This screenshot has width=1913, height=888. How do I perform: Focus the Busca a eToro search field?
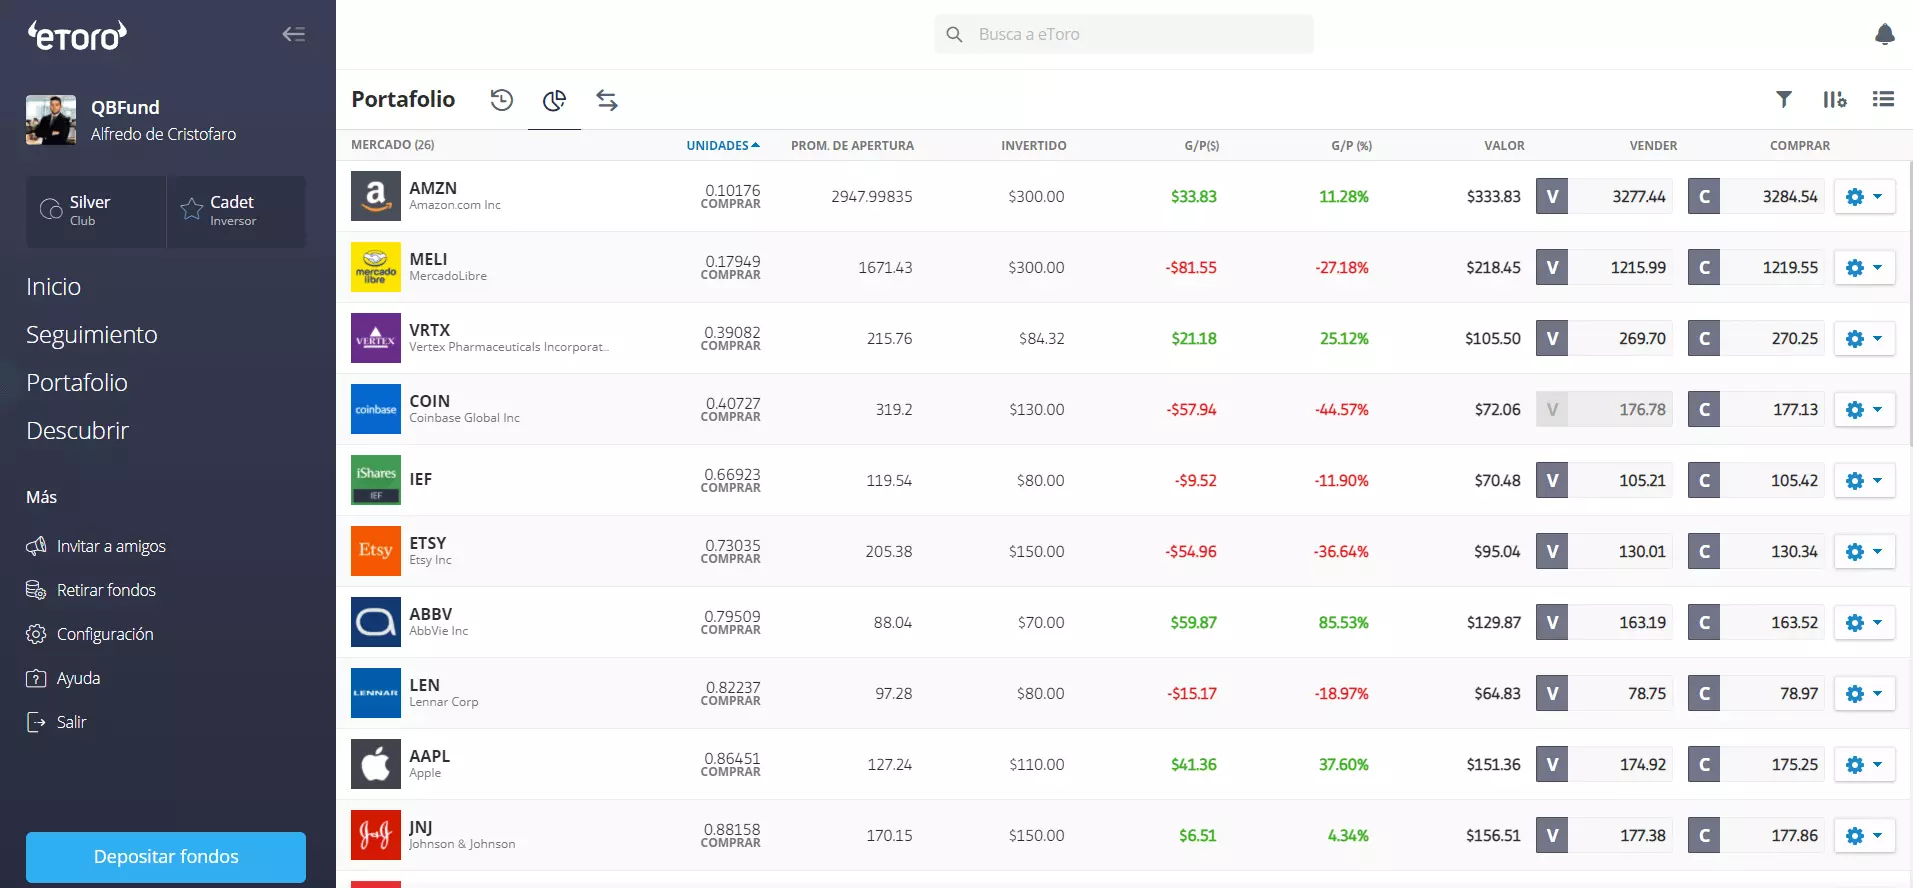tap(1124, 34)
